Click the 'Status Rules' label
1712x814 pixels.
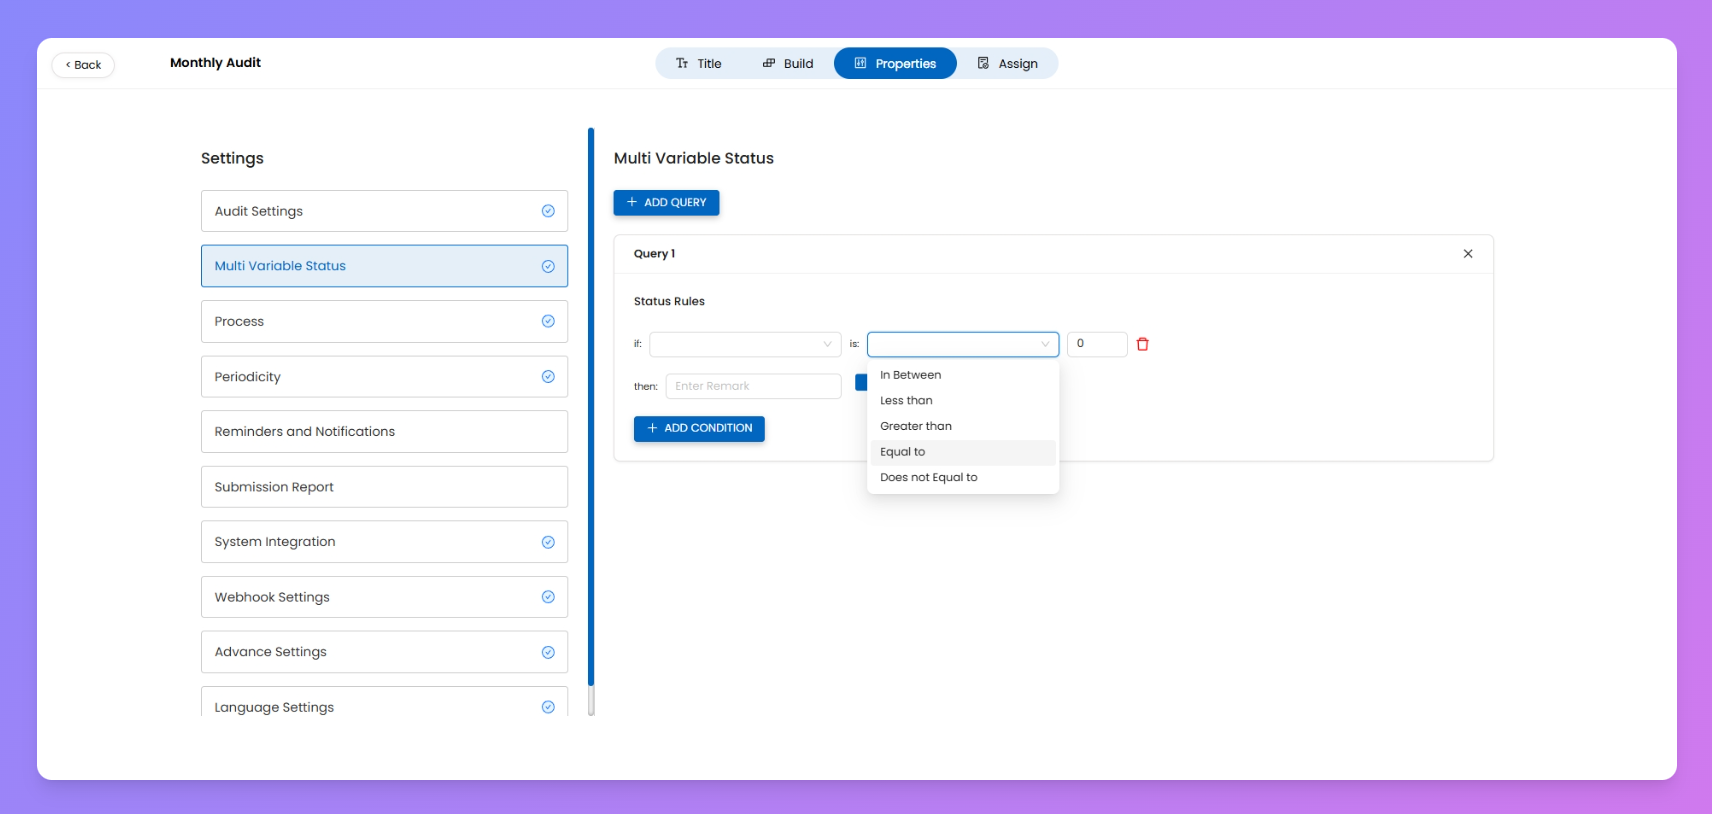tap(669, 302)
